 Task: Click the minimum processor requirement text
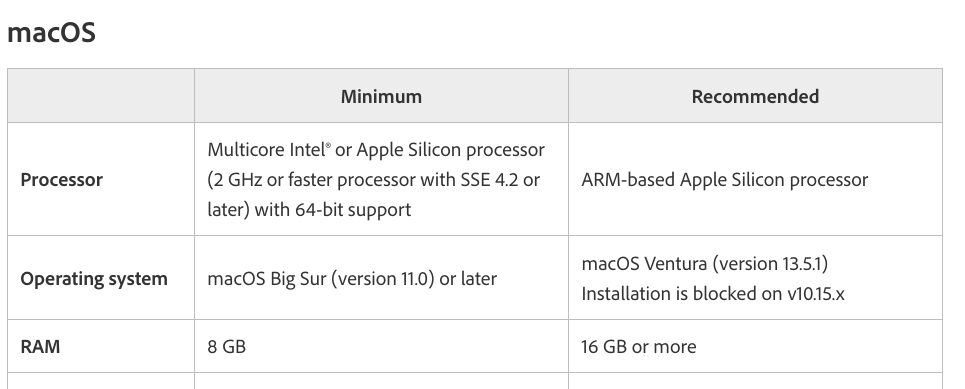point(376,180)
